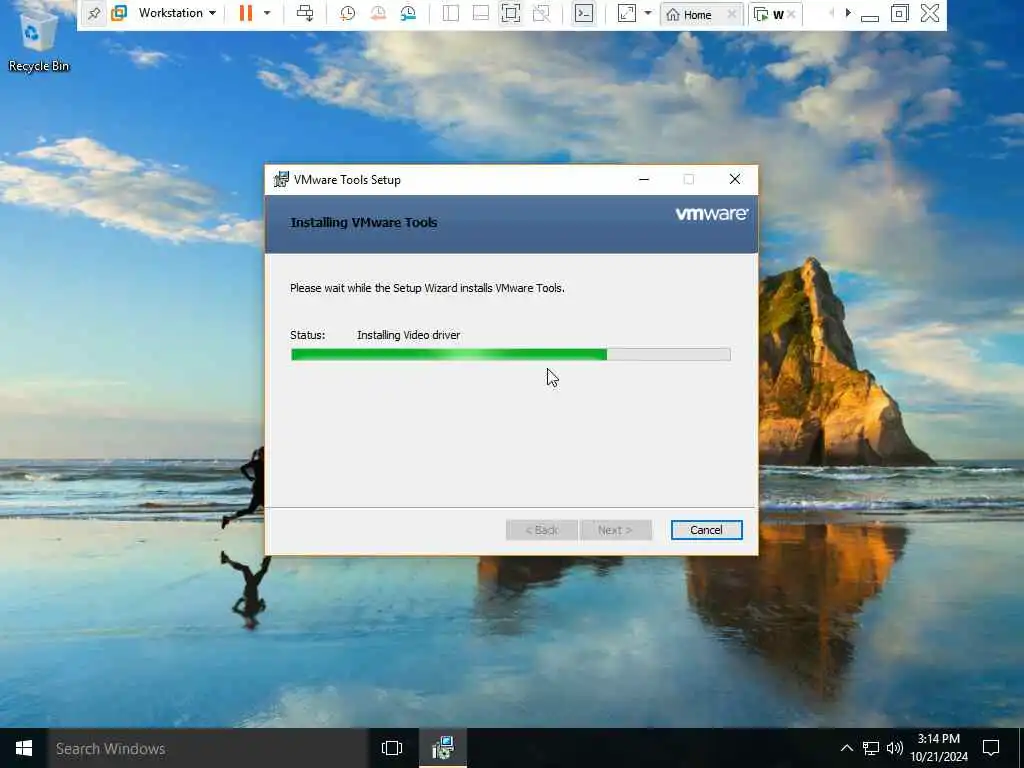Close the Home tab
Image resolution: width=1024 pixels, height=768 pixels.
pos(732,14)
